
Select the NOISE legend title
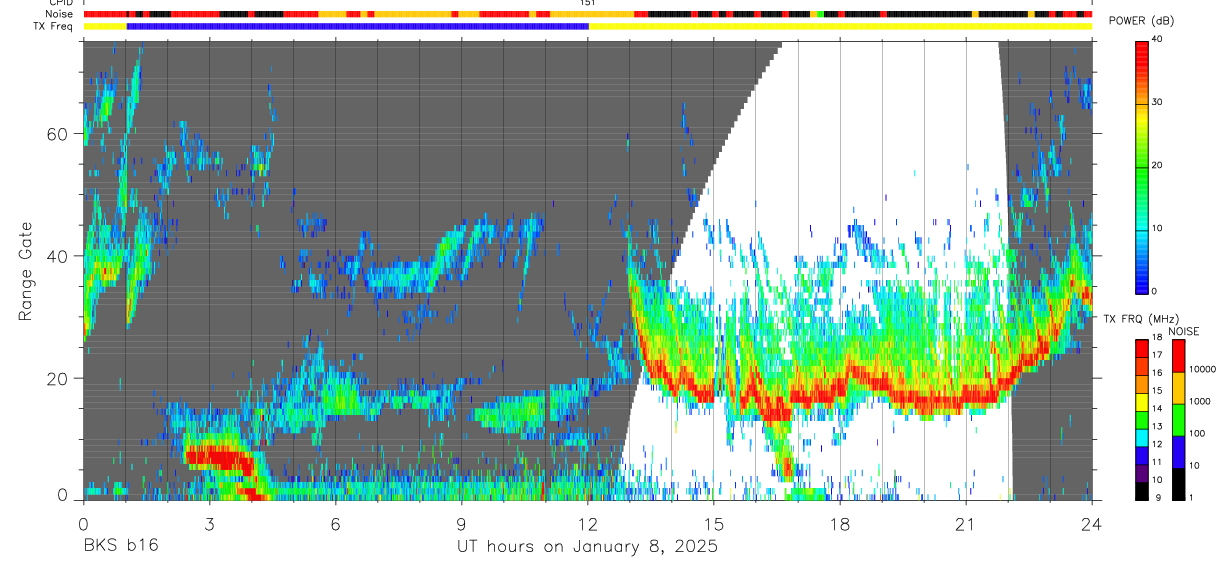[1184, 331]
